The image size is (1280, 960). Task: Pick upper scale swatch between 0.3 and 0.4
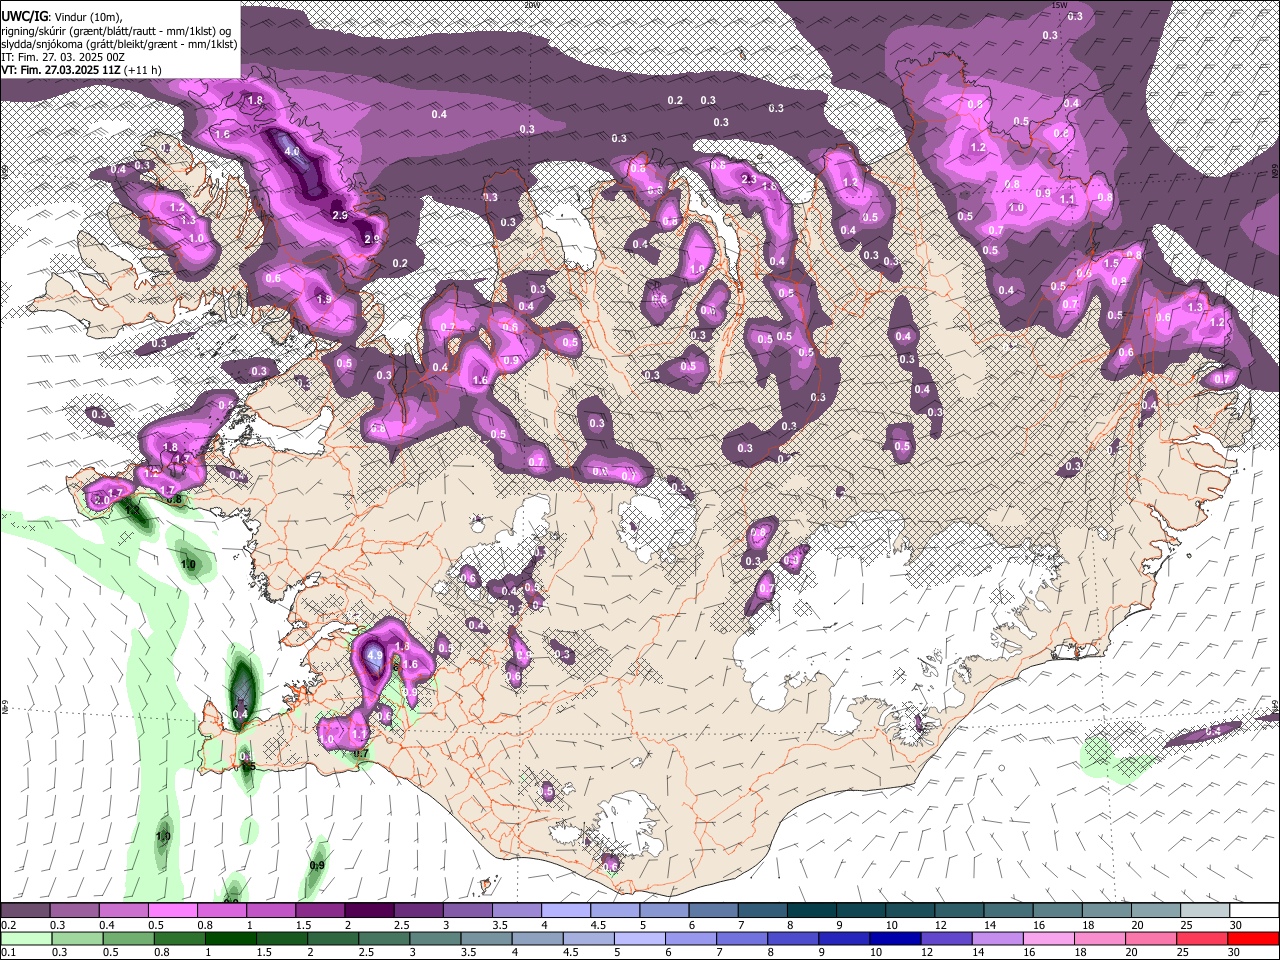coord(74,910)
